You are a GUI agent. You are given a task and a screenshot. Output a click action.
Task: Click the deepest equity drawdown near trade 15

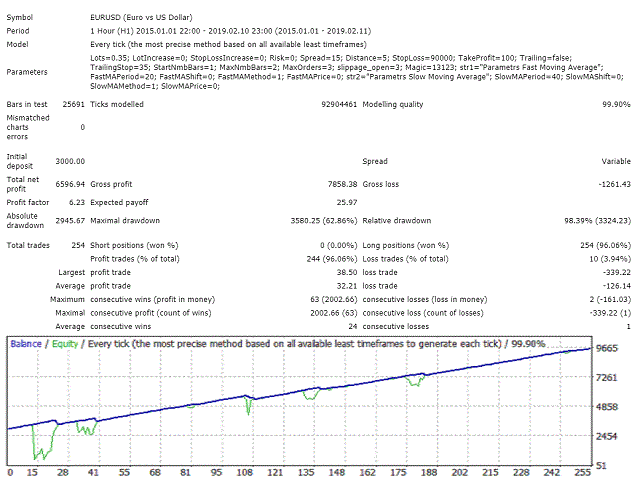[x=35, y=457]
